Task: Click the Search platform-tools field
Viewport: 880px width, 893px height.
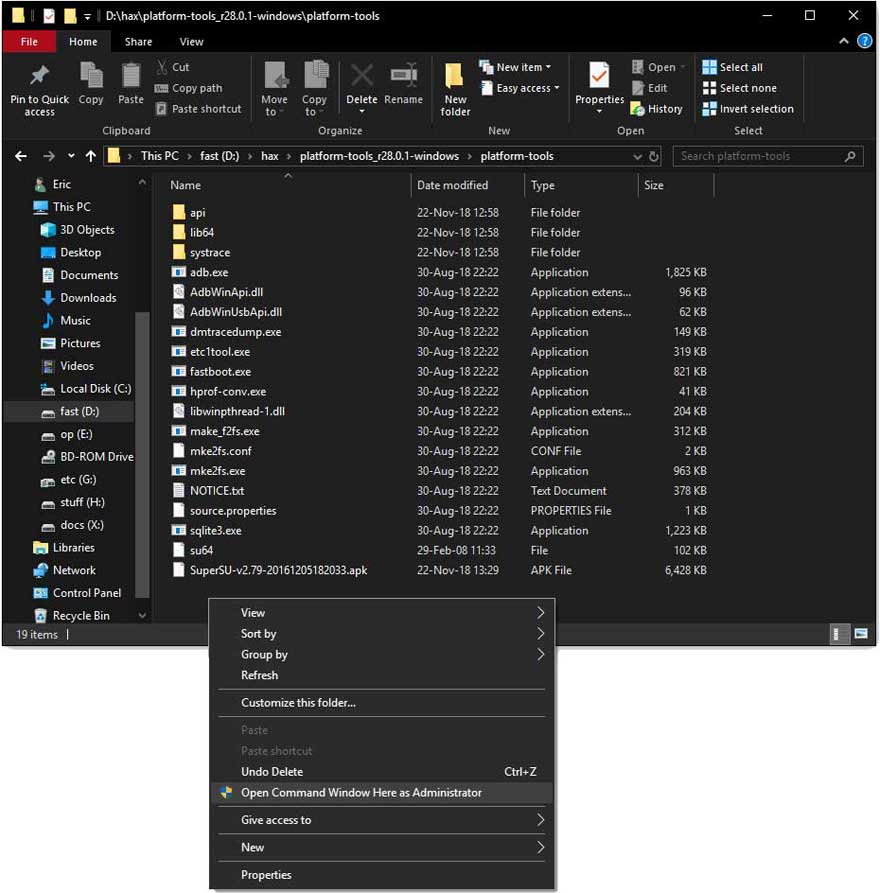Action: click(x=768, y=156)
